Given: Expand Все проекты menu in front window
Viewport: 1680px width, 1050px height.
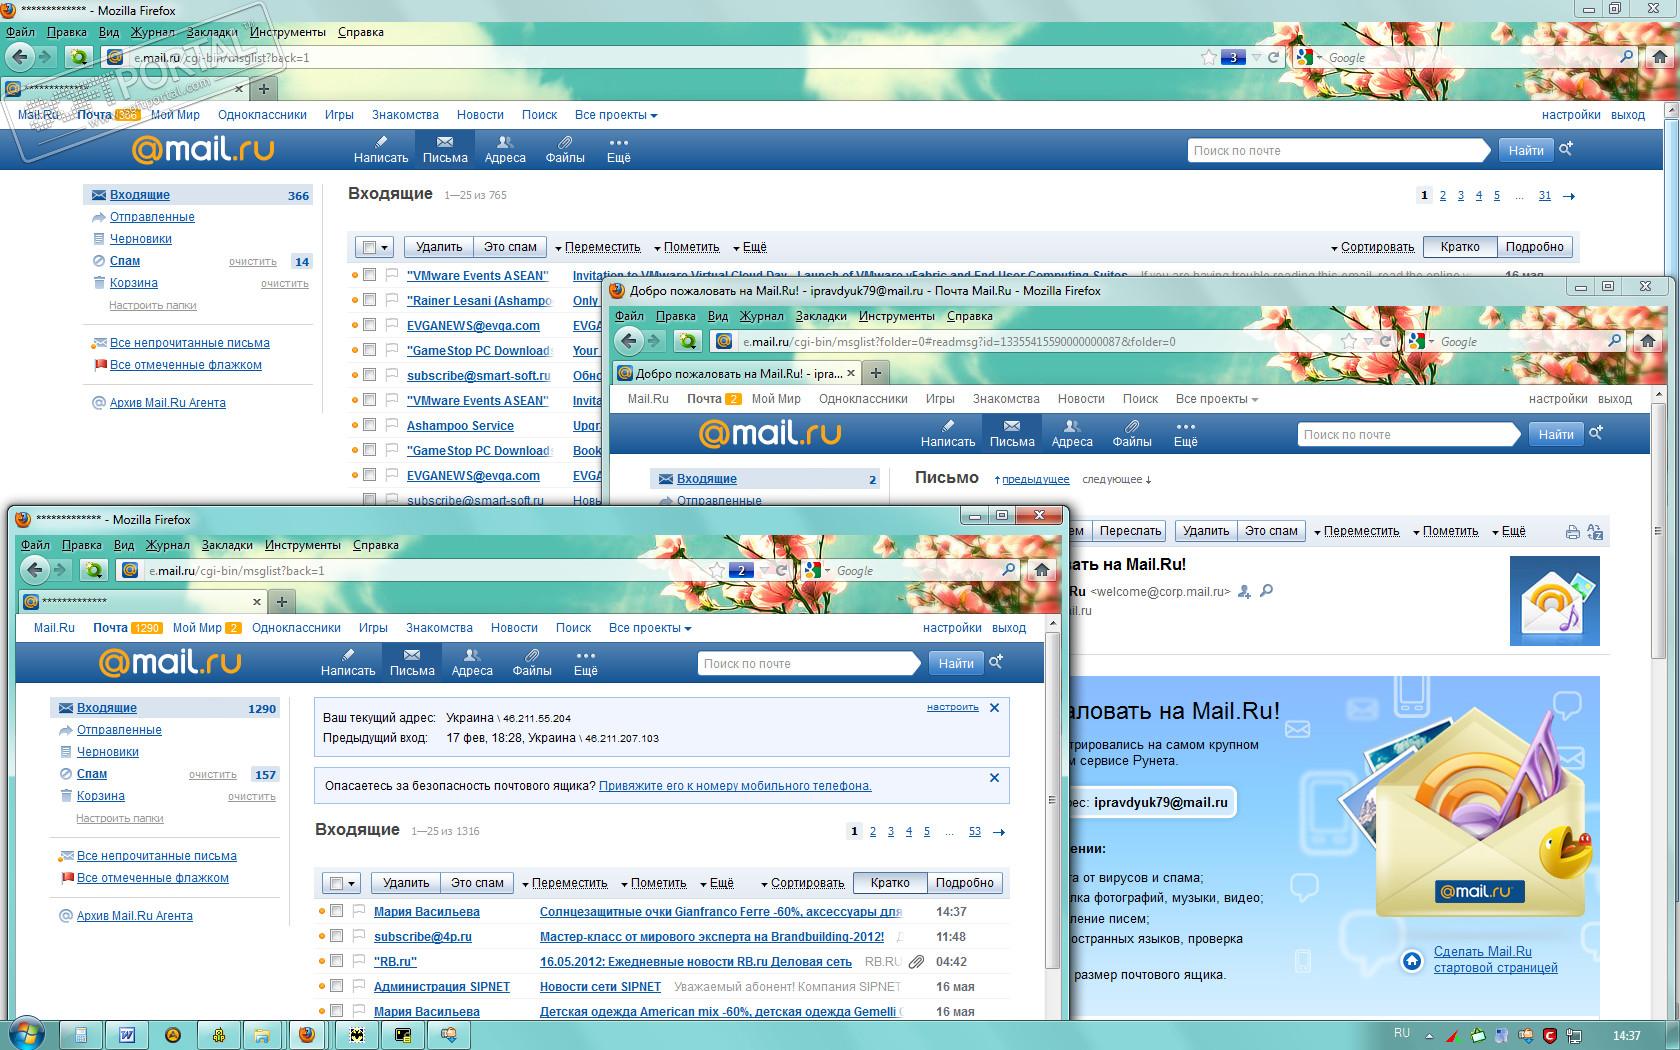Looking at the screenshot, I should (x=650, y=628).
